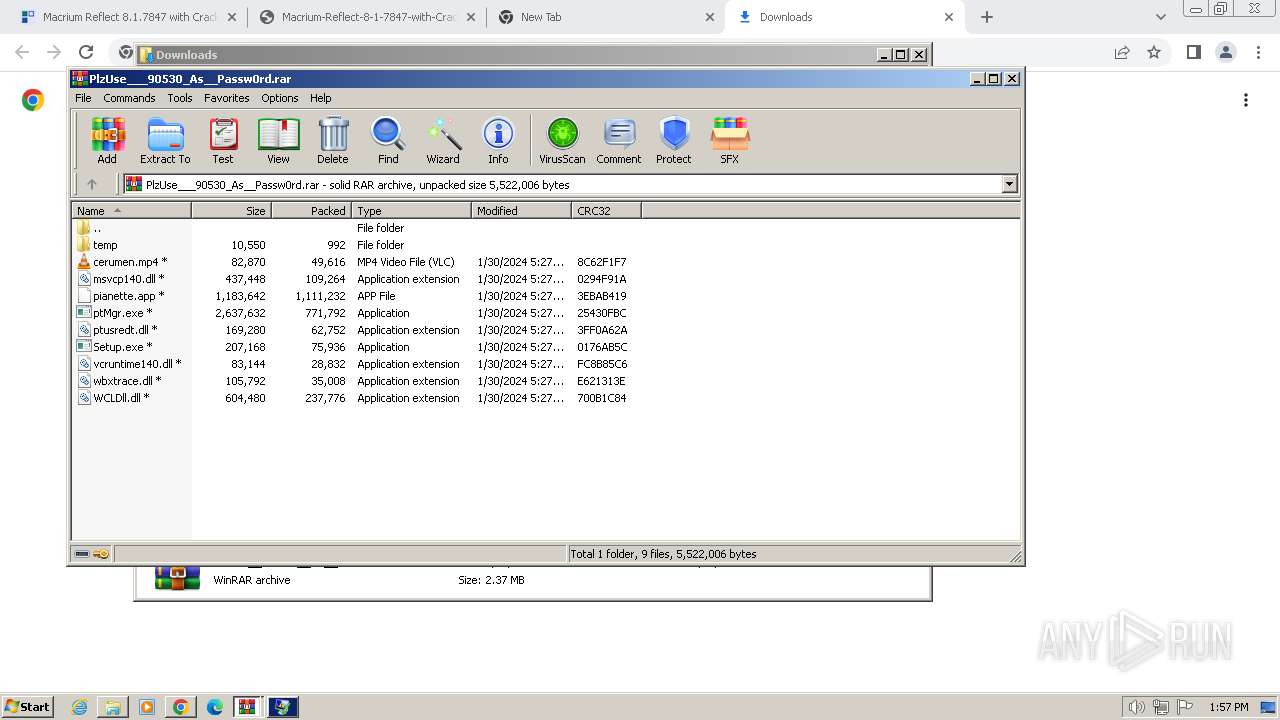Image resolution: width=1280 pixels, height=720 pixels.
Task: Sort by Modified column header
Action: coord(521,211)
